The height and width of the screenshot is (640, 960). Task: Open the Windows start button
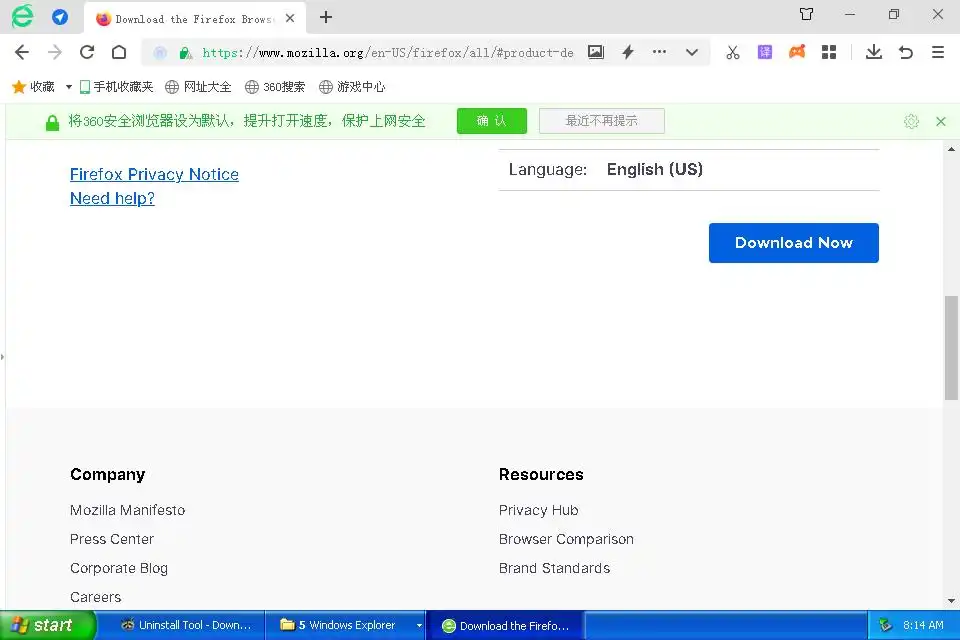[48, 625]
